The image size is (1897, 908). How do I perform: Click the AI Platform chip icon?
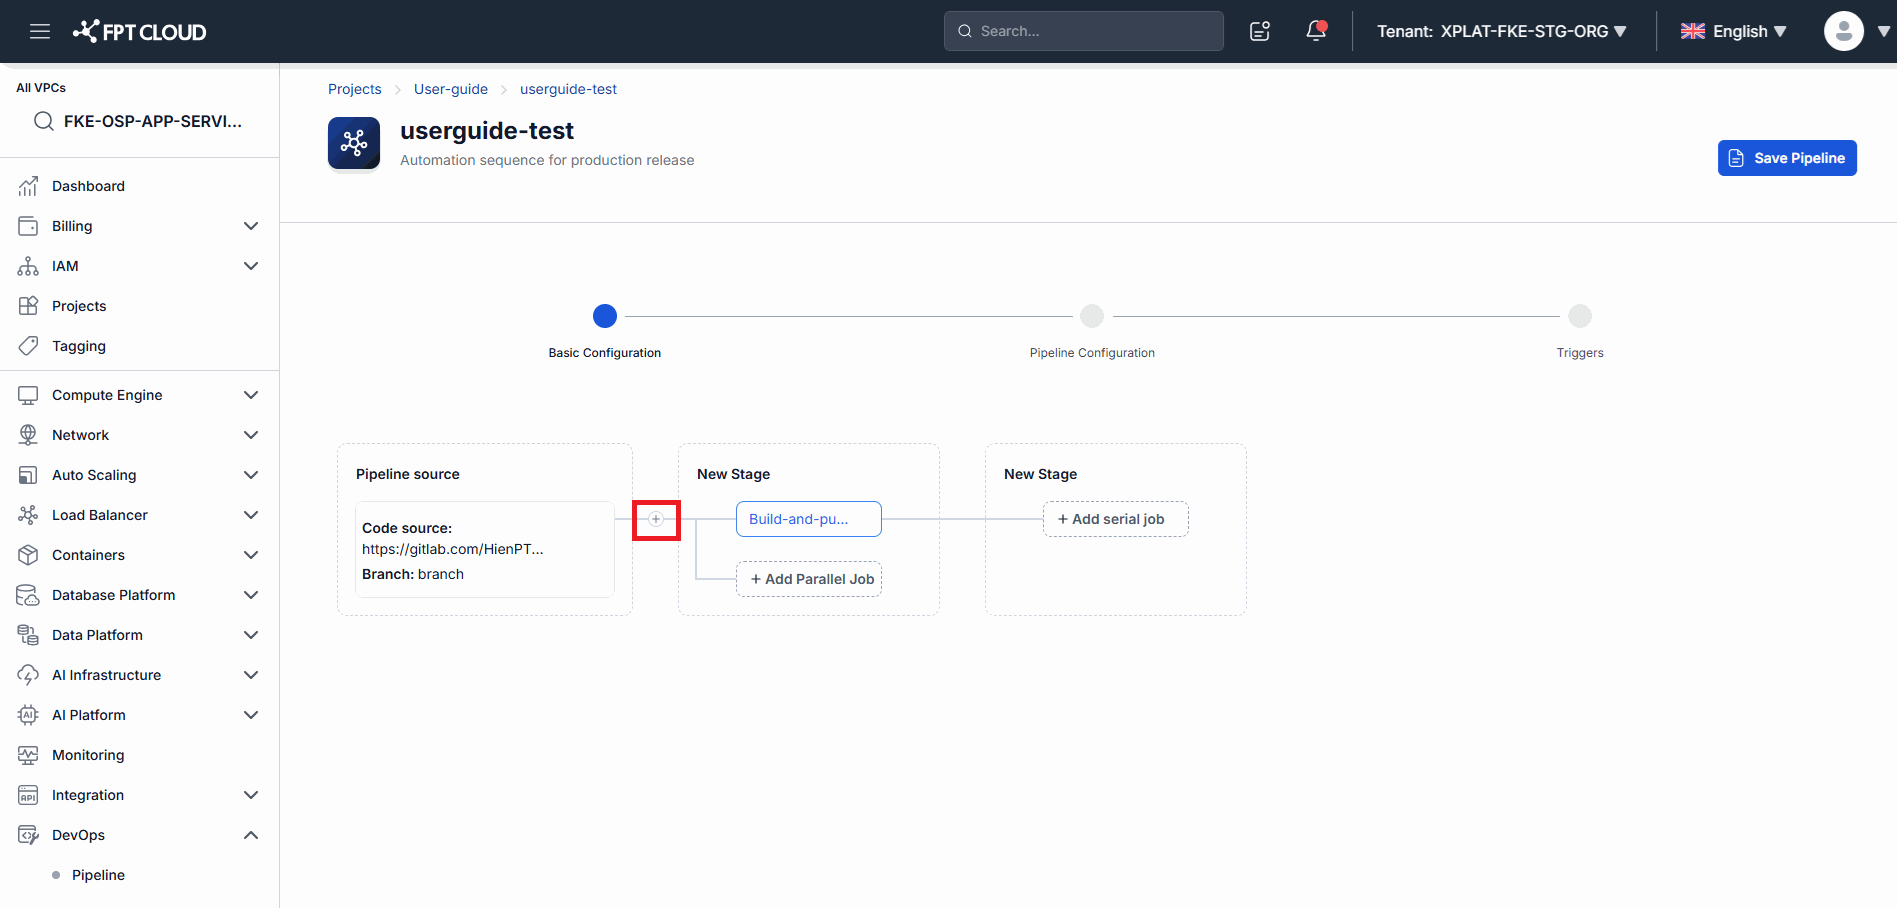[28, 715]
